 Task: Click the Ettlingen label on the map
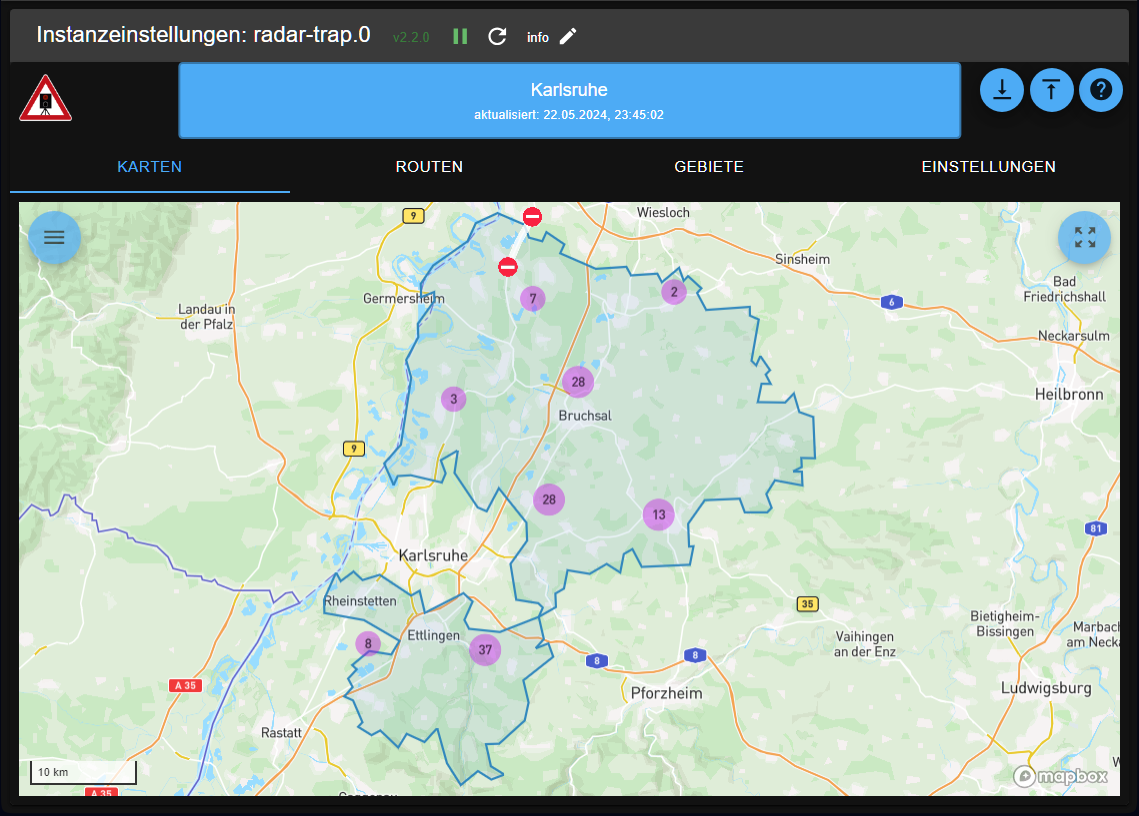[x=434, y=635]
